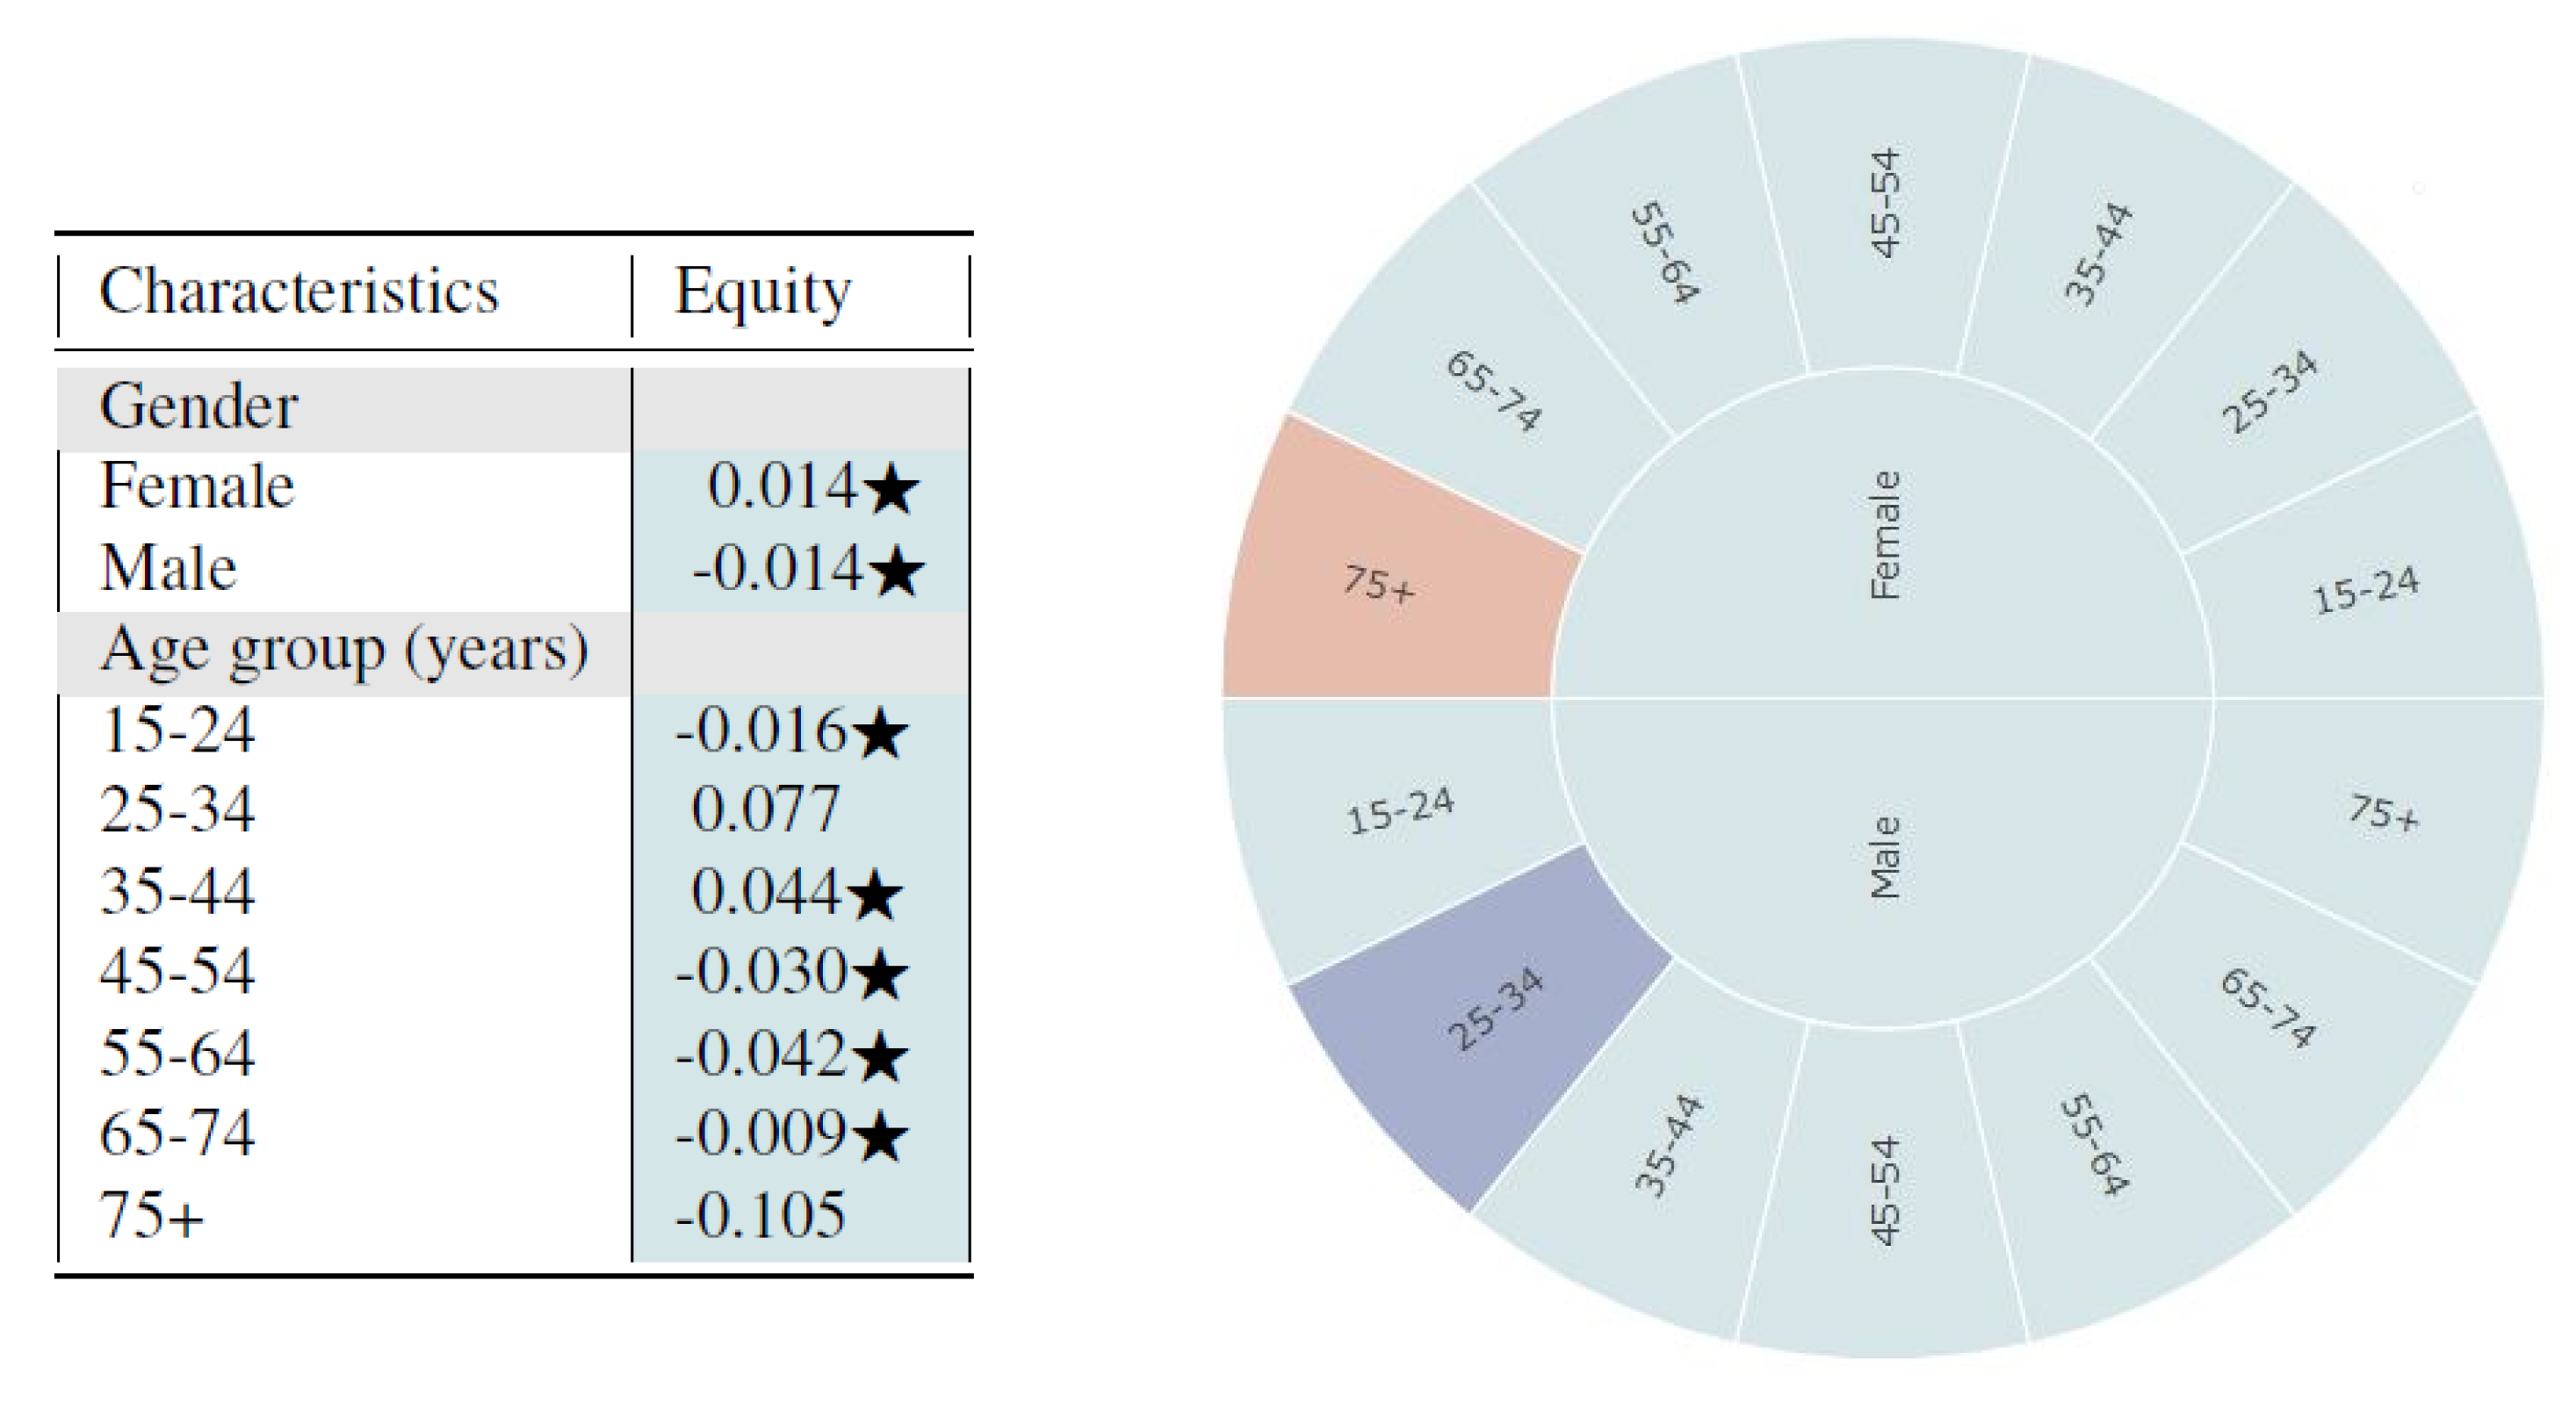Click the Female 15-24 sunburst segment
This screenshot has height=1403, width=2576.
2366,590
